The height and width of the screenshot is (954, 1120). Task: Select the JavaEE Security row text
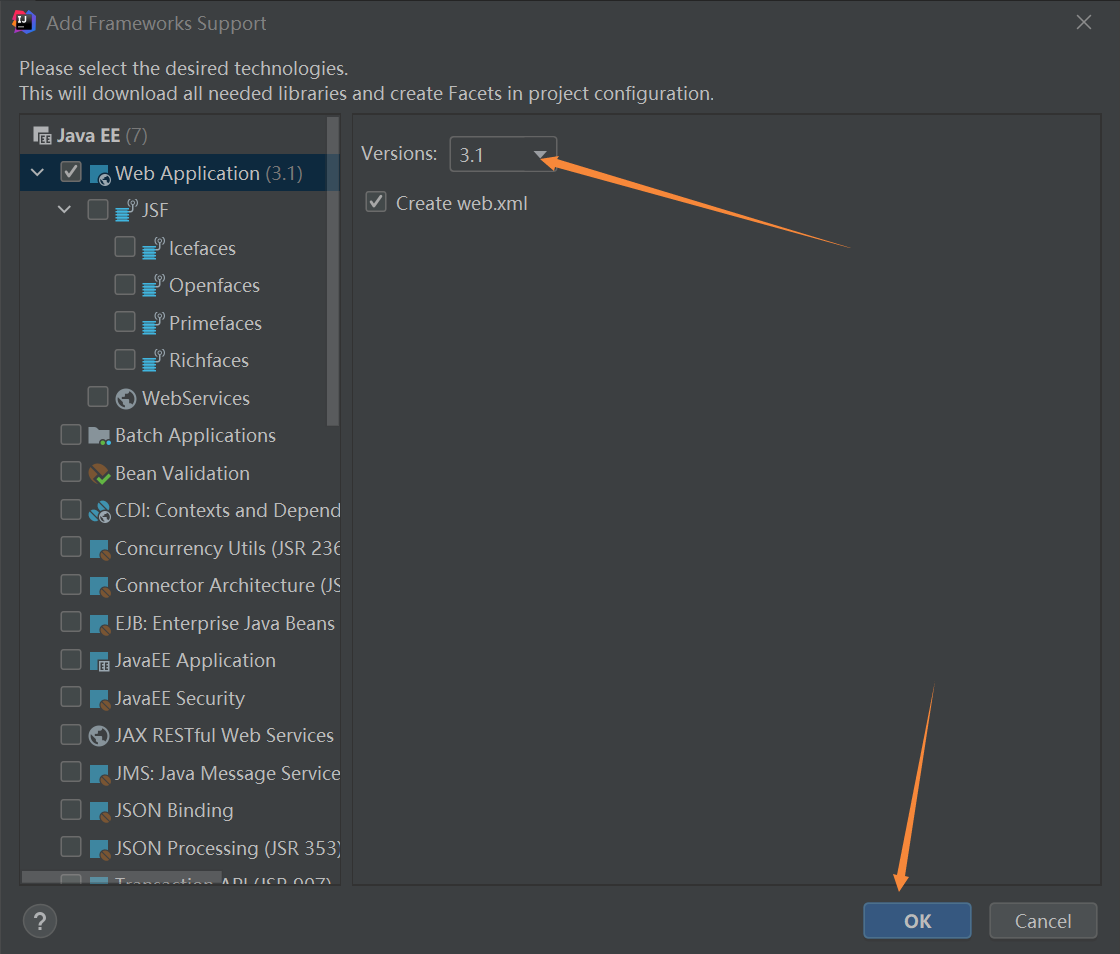179,698
